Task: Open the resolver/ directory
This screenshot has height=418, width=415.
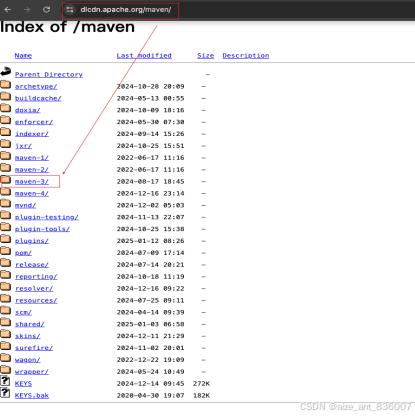Action: pos(34,289)
